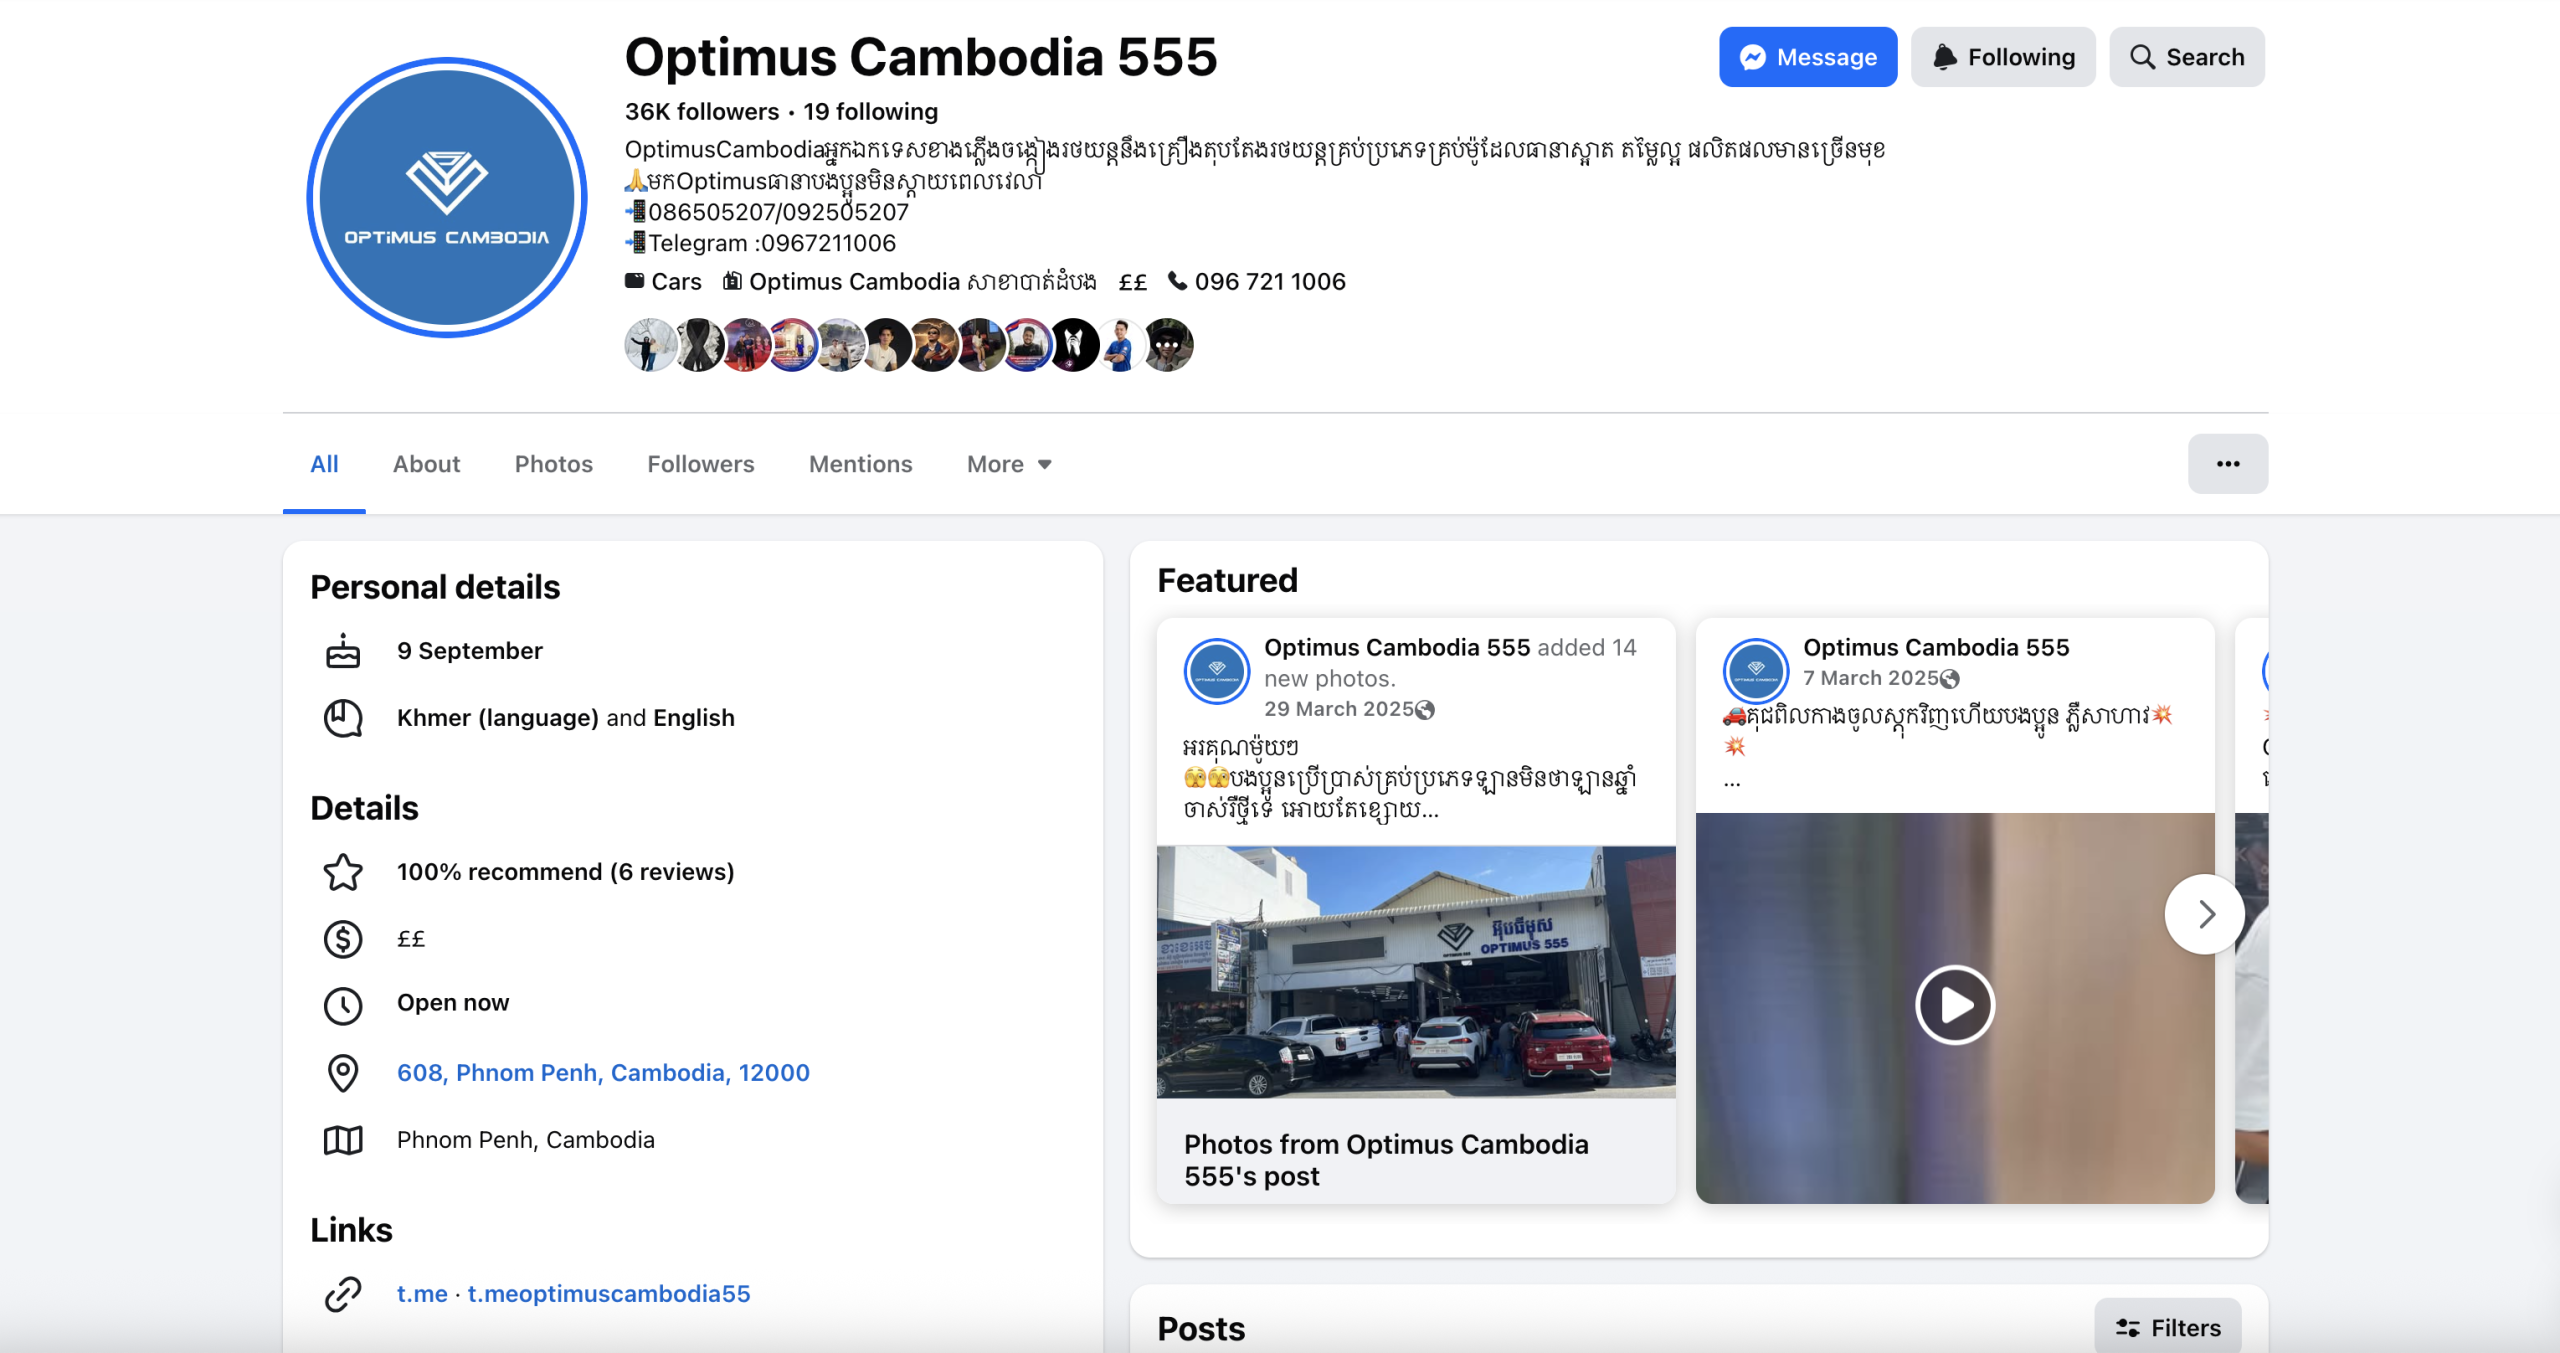Play the featured 7 March video
This screenshot has height=1353, width=2560.
click(1954, 1005)
